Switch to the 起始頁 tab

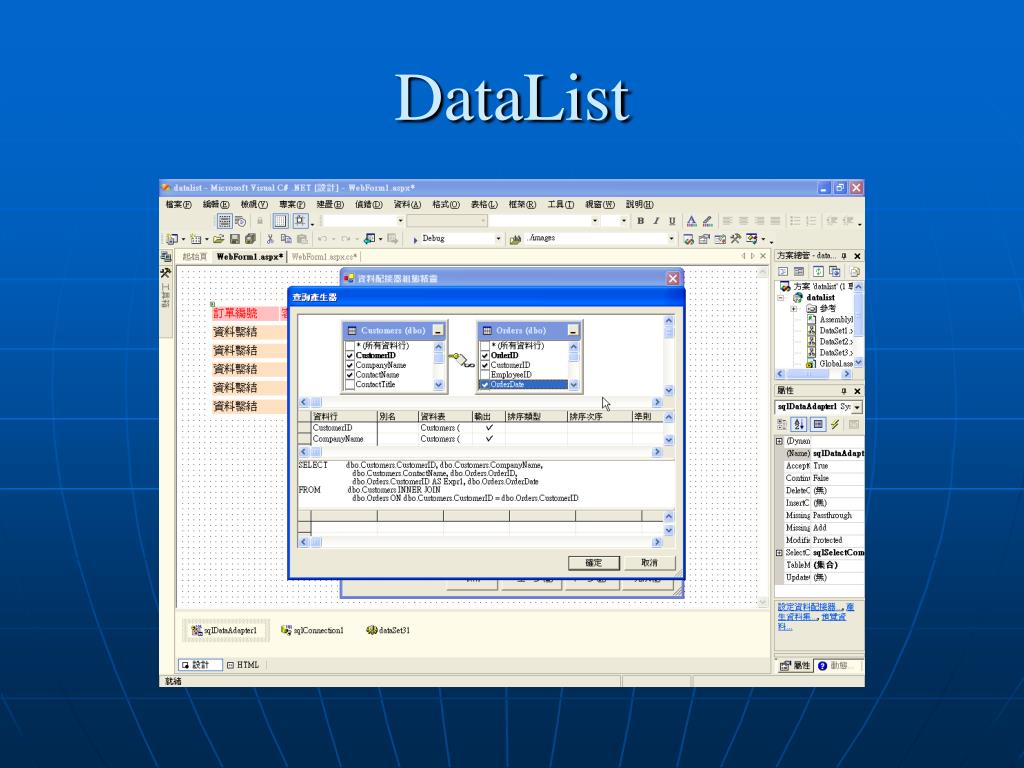click(195, 257)
